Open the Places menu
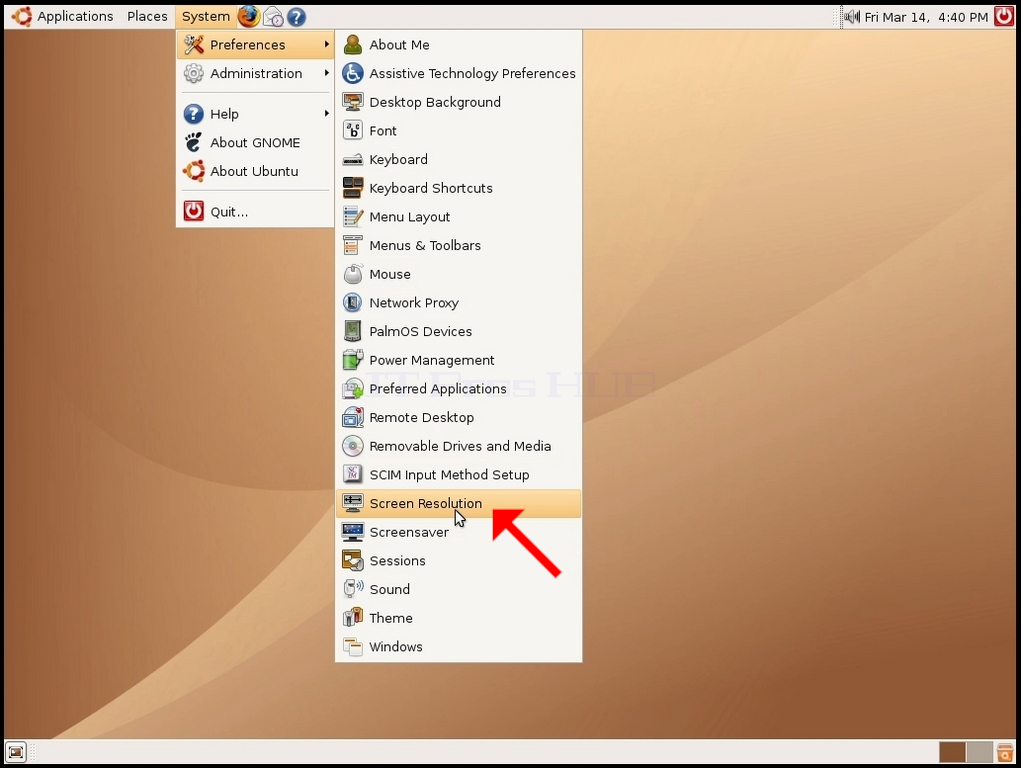The image size is (1021, 768). [147, 16]
